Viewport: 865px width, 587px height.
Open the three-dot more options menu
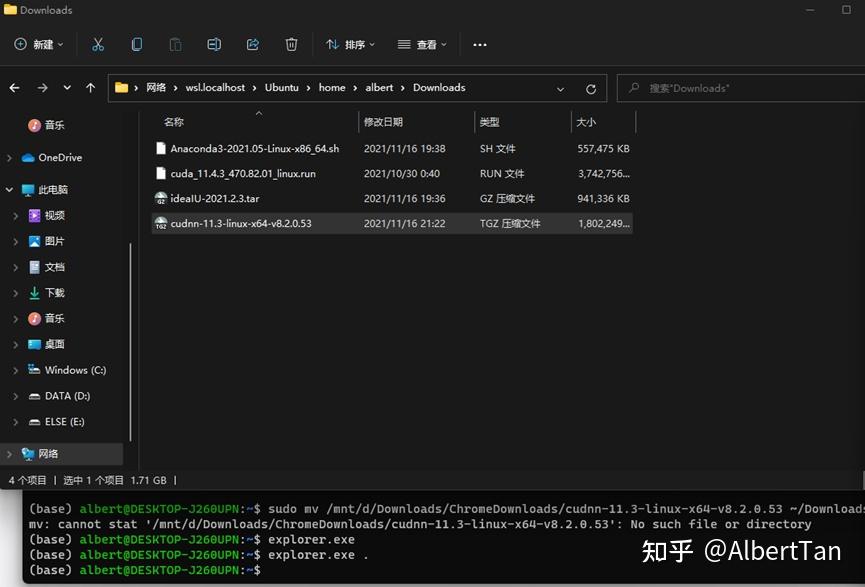click(480, 45)
